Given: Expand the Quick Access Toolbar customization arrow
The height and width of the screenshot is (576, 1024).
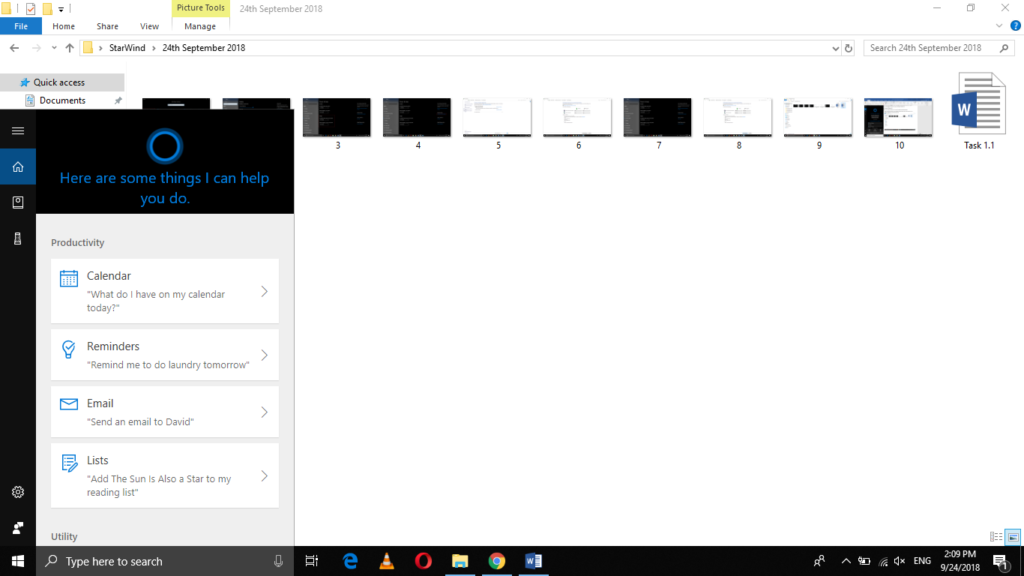Looking at the screenshot, I should pos(60,8).
